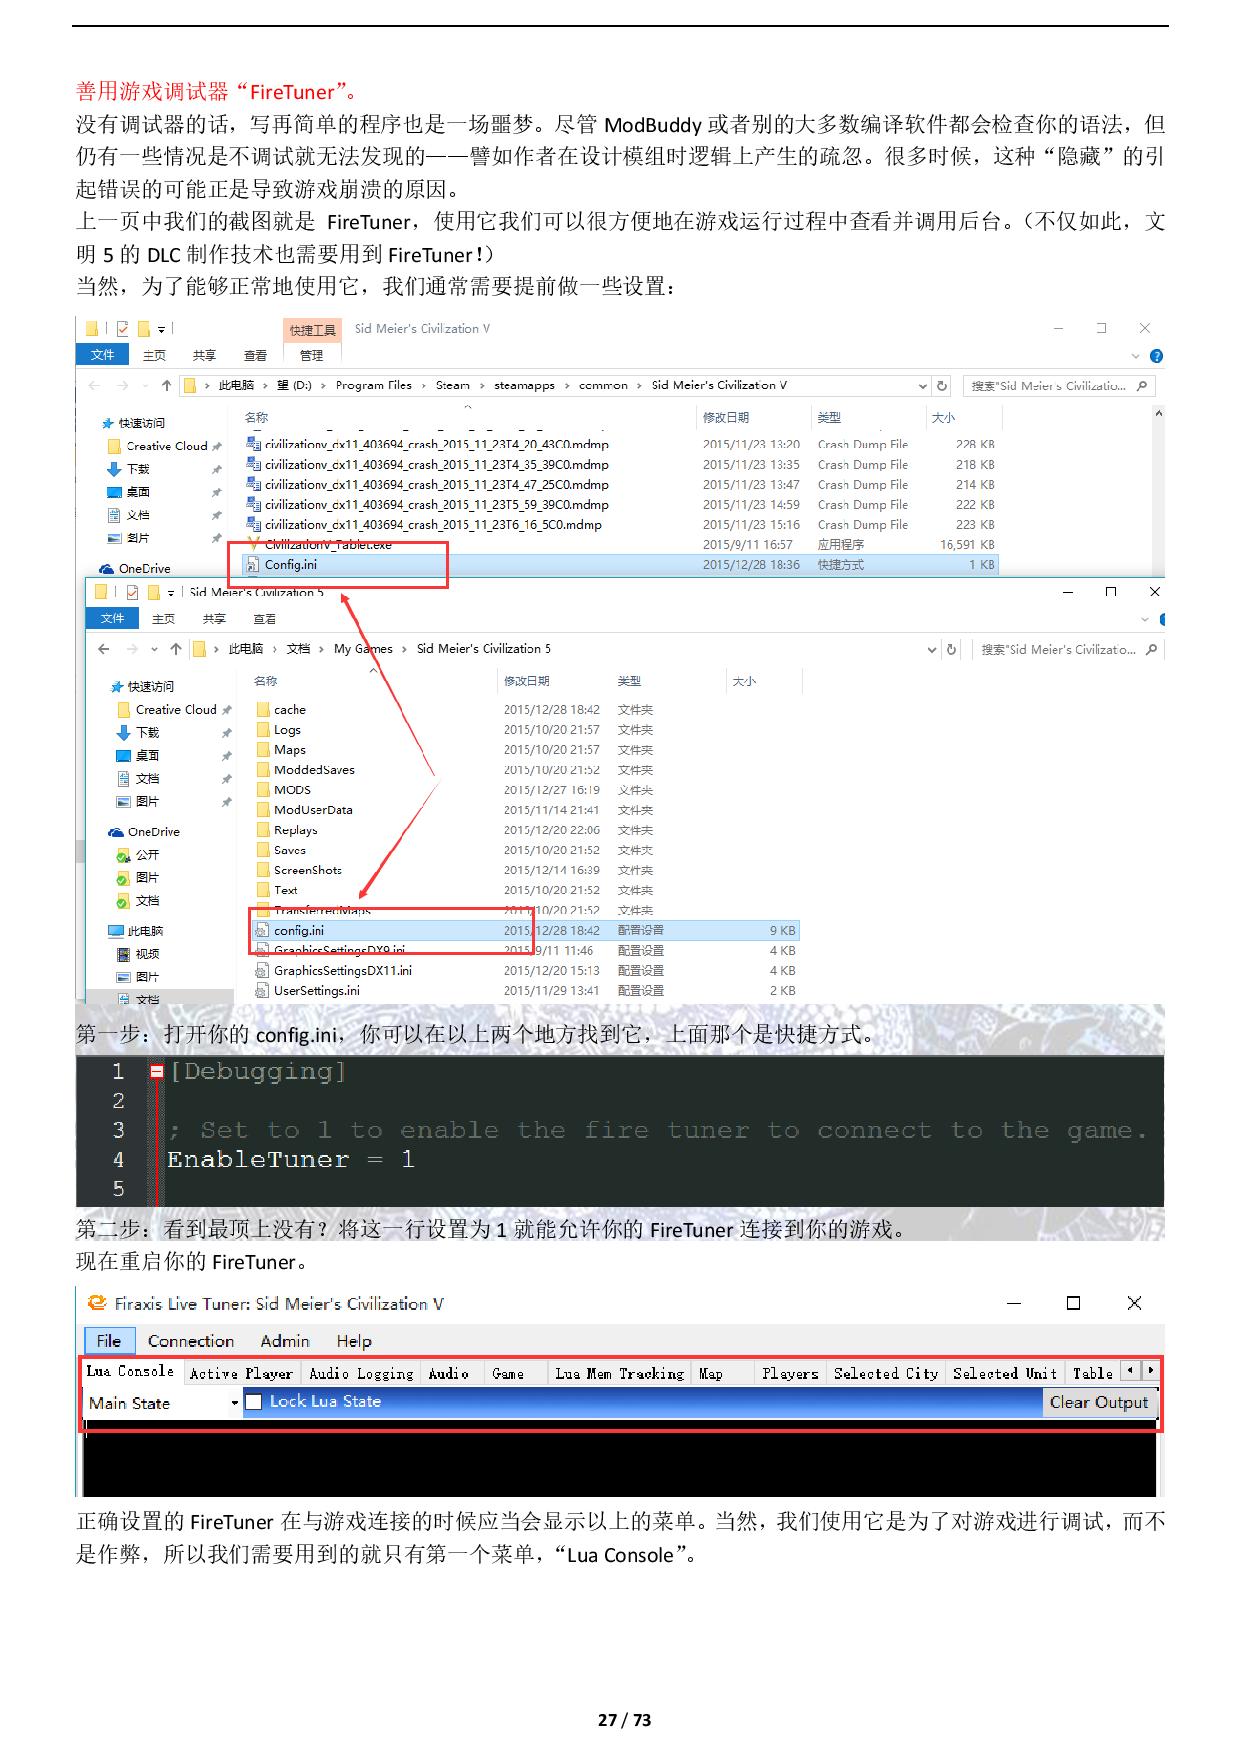1240x1754 pixels.
Task: Open the Connection menu
Action: pos(191,1341)
